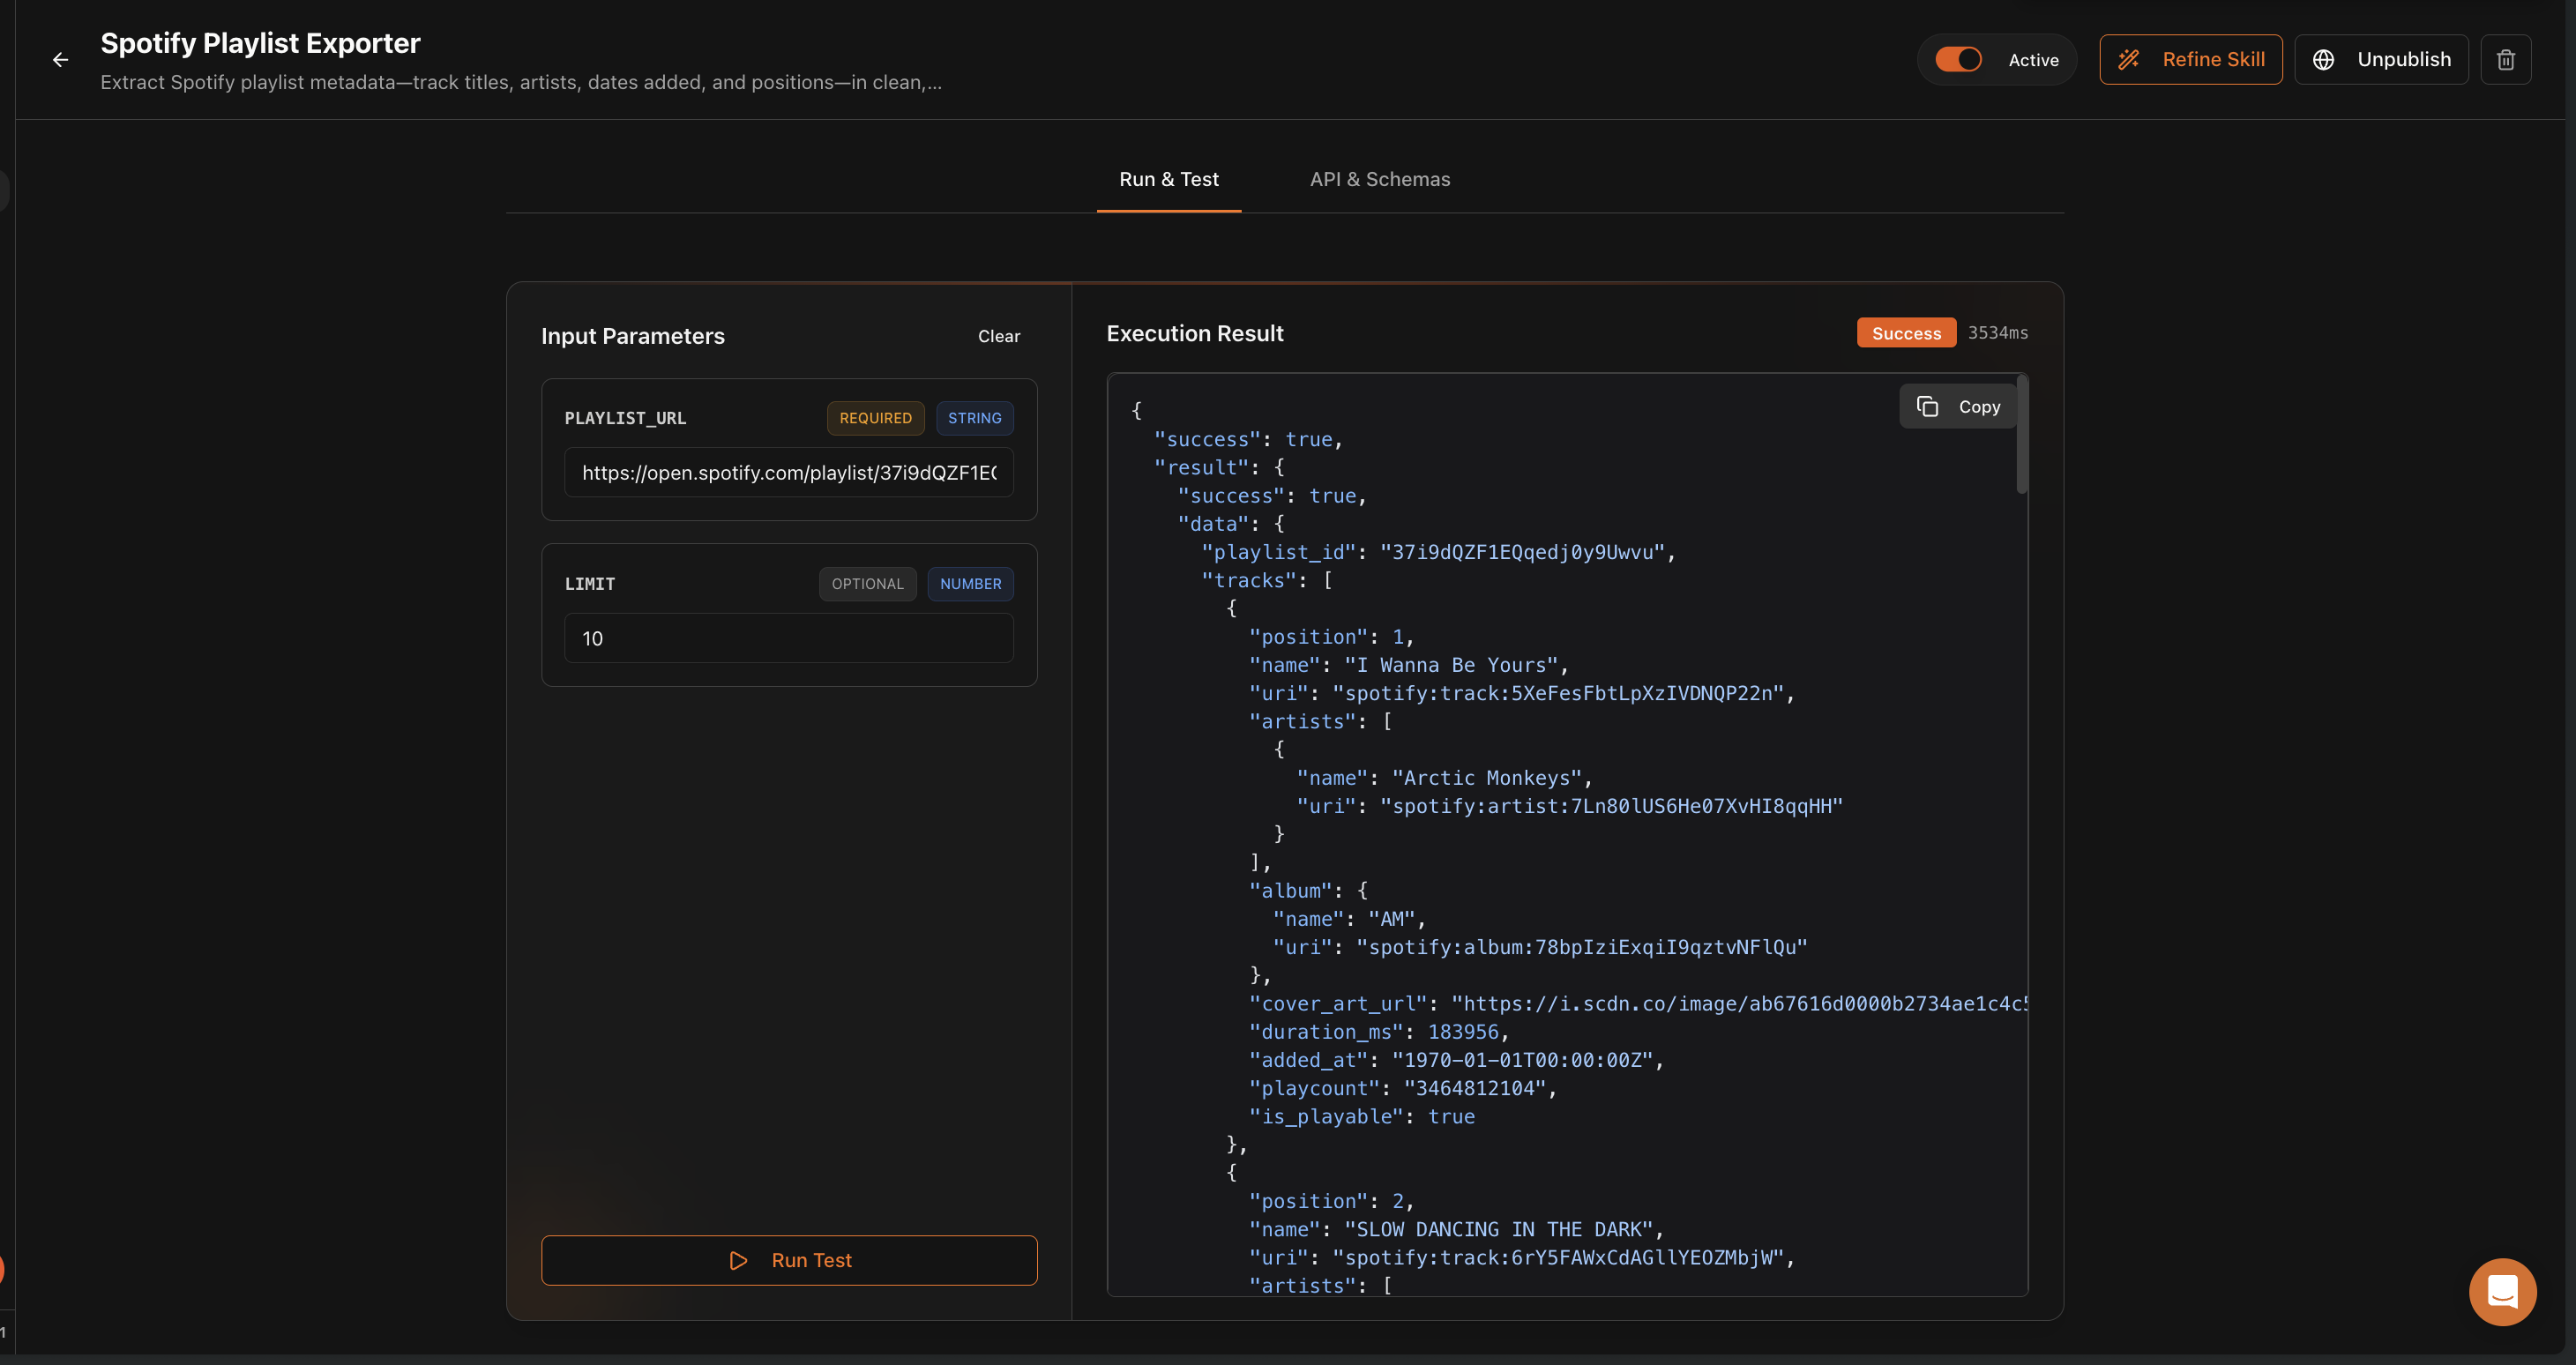Viewport: 2576px width, 1365px height.
Task: Click the STRING type badge
Action: click(x=975, y=418)
